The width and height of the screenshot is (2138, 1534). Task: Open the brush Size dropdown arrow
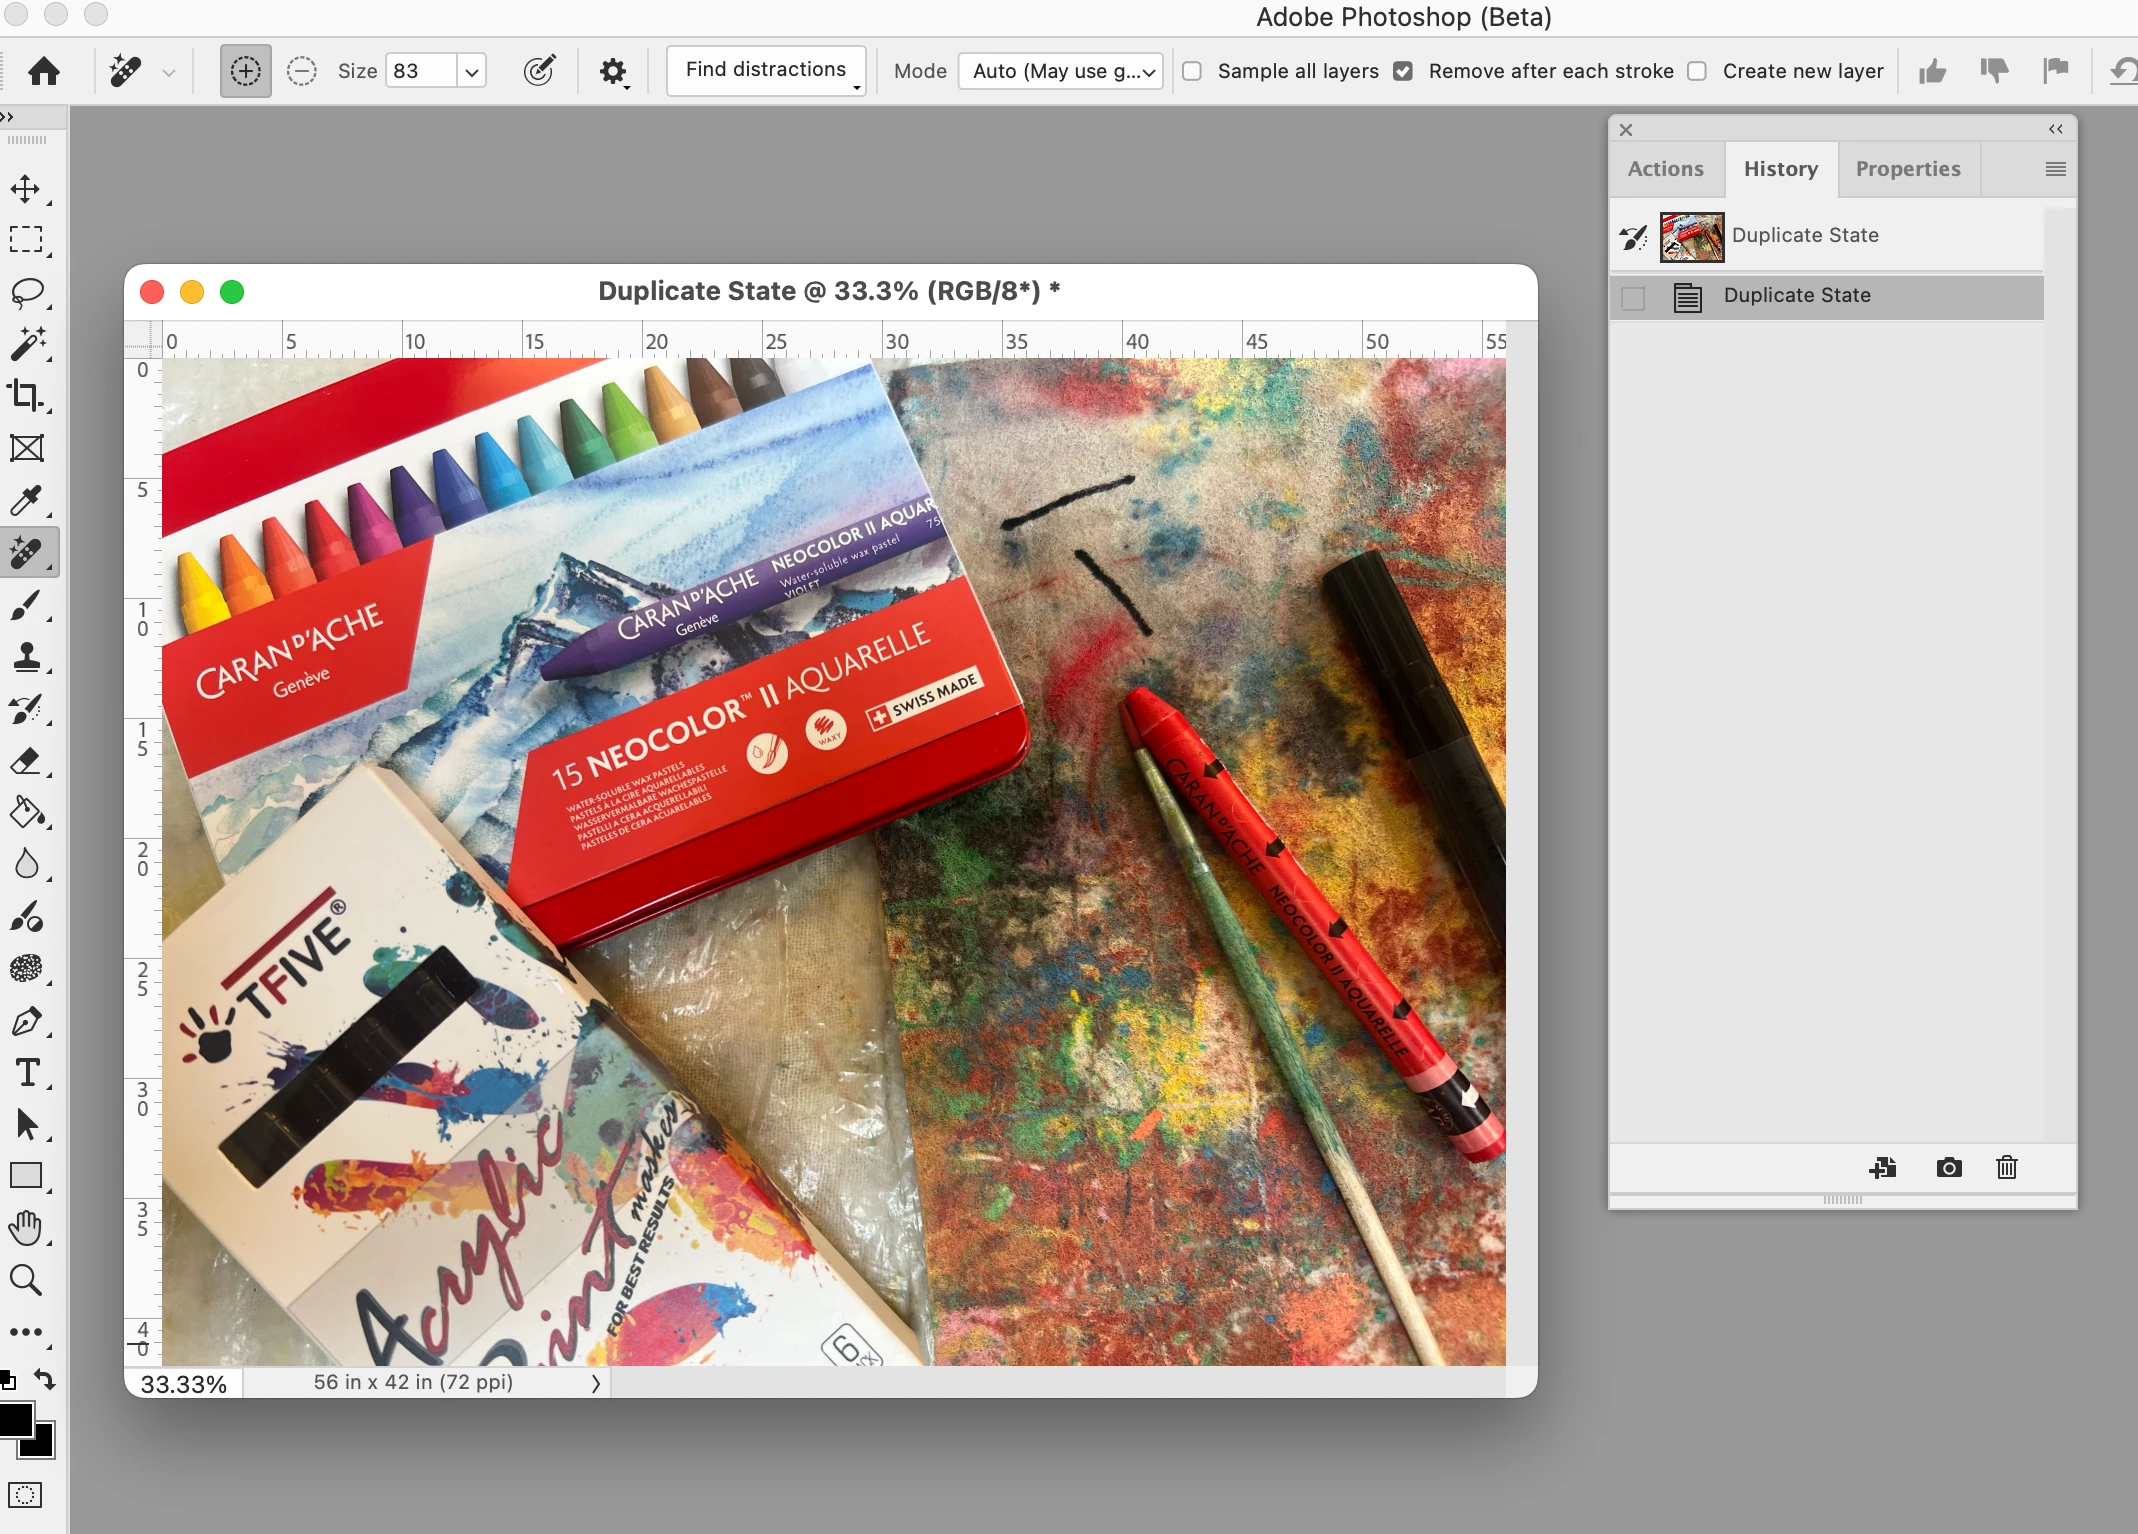[x=472, y=71]
